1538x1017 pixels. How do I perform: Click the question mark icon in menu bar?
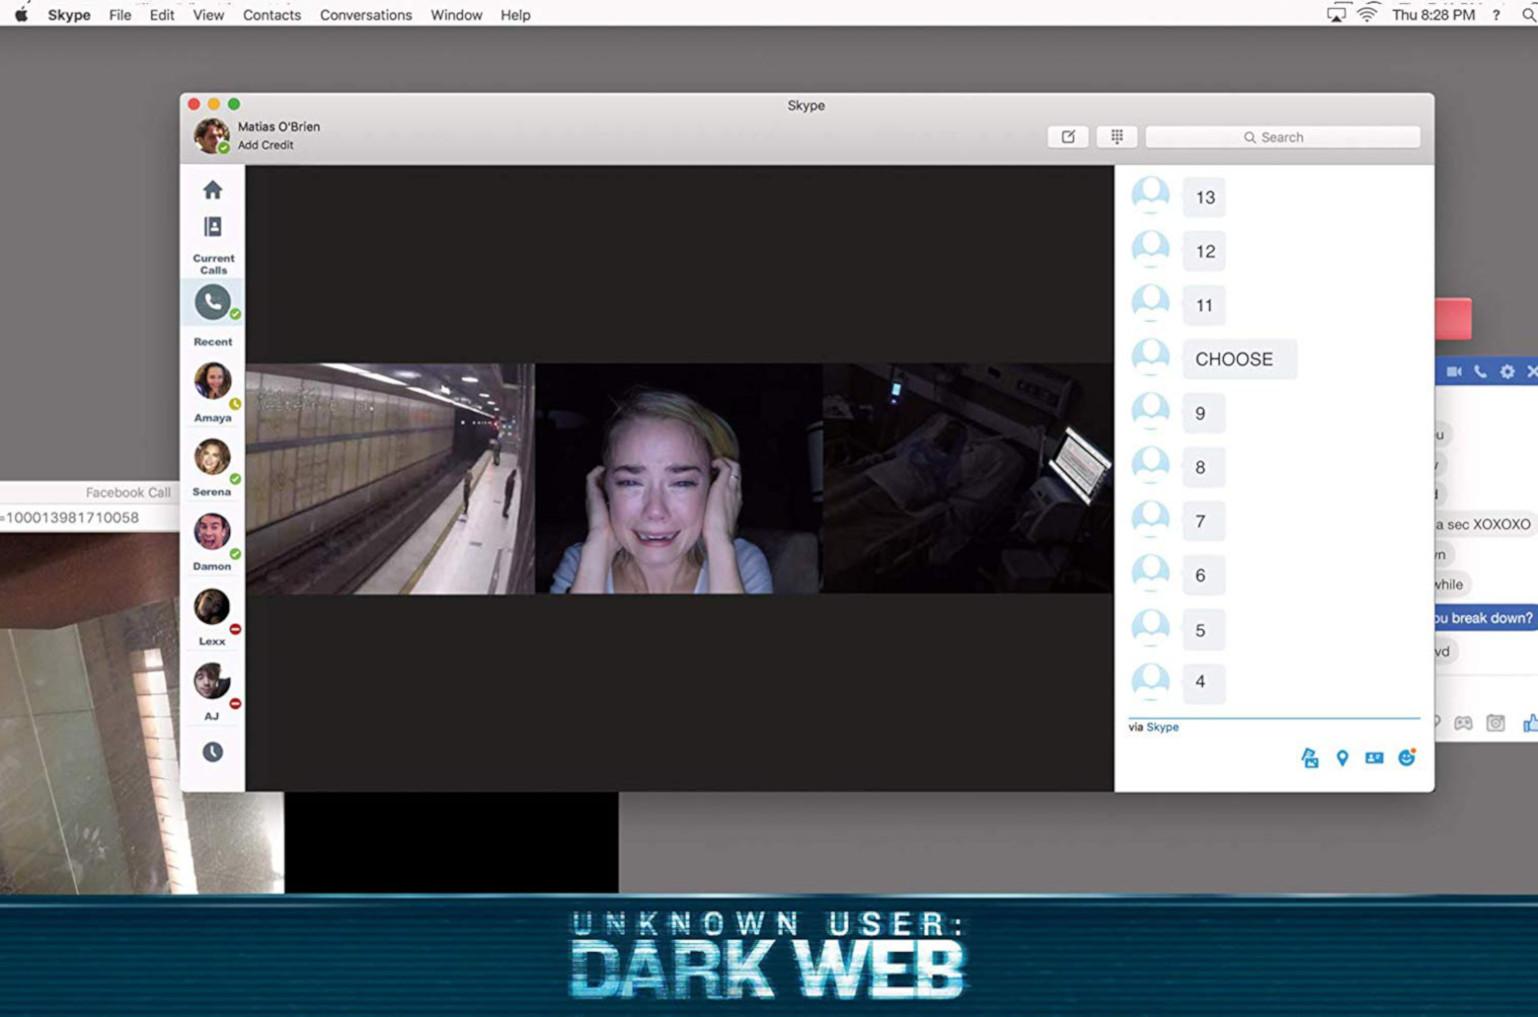(1496, 15)
